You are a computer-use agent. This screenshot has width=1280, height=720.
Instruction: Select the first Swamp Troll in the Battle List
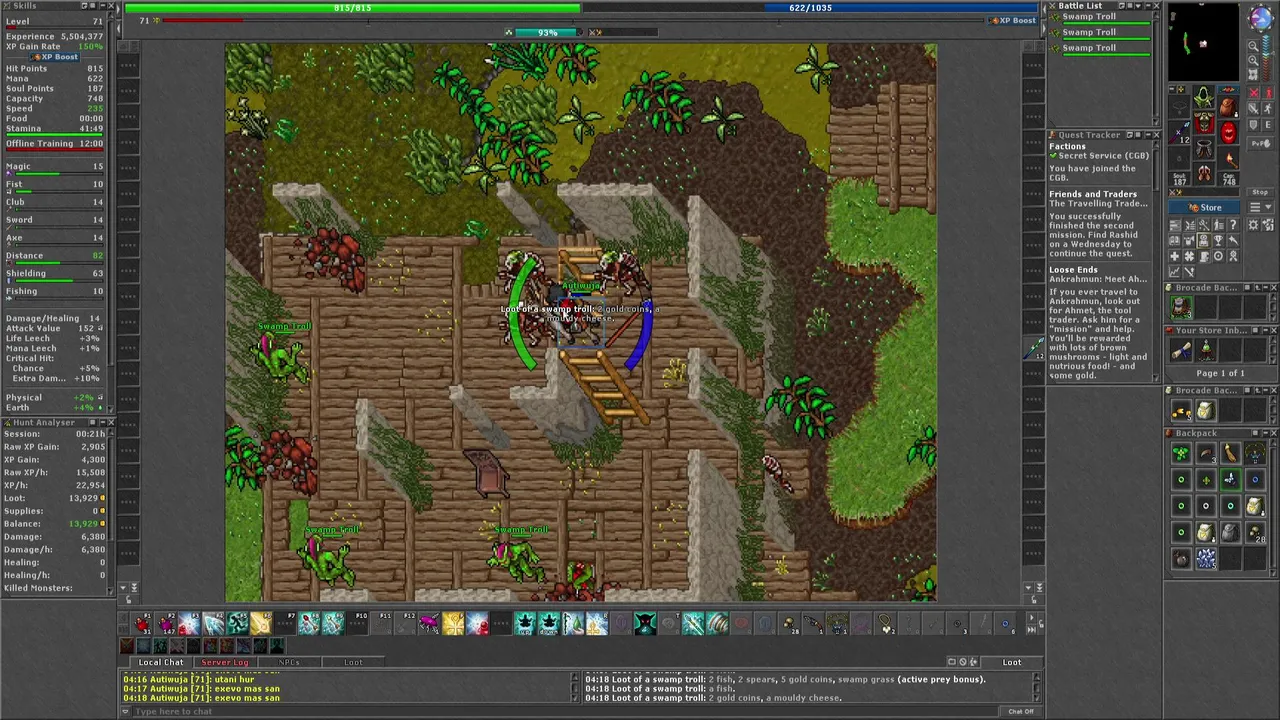[1098, 19]
